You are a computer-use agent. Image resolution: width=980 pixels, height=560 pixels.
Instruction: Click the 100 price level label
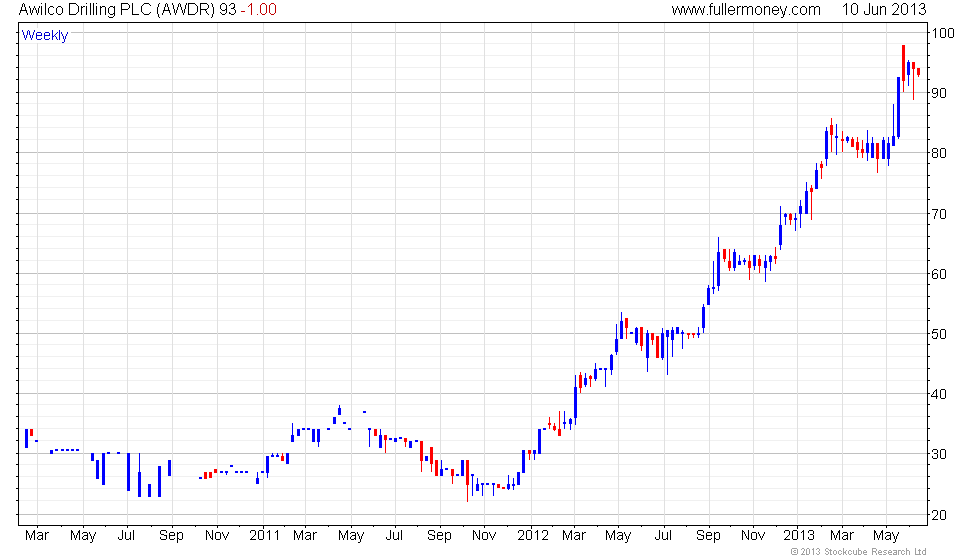pos(943,33)
